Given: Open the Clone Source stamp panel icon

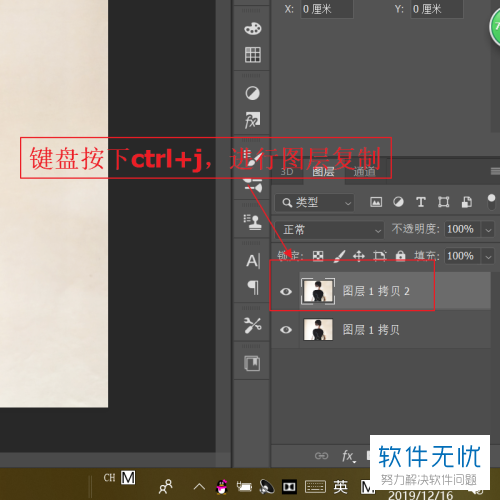Looking at the screenshot, I should (x=252, y=223).
